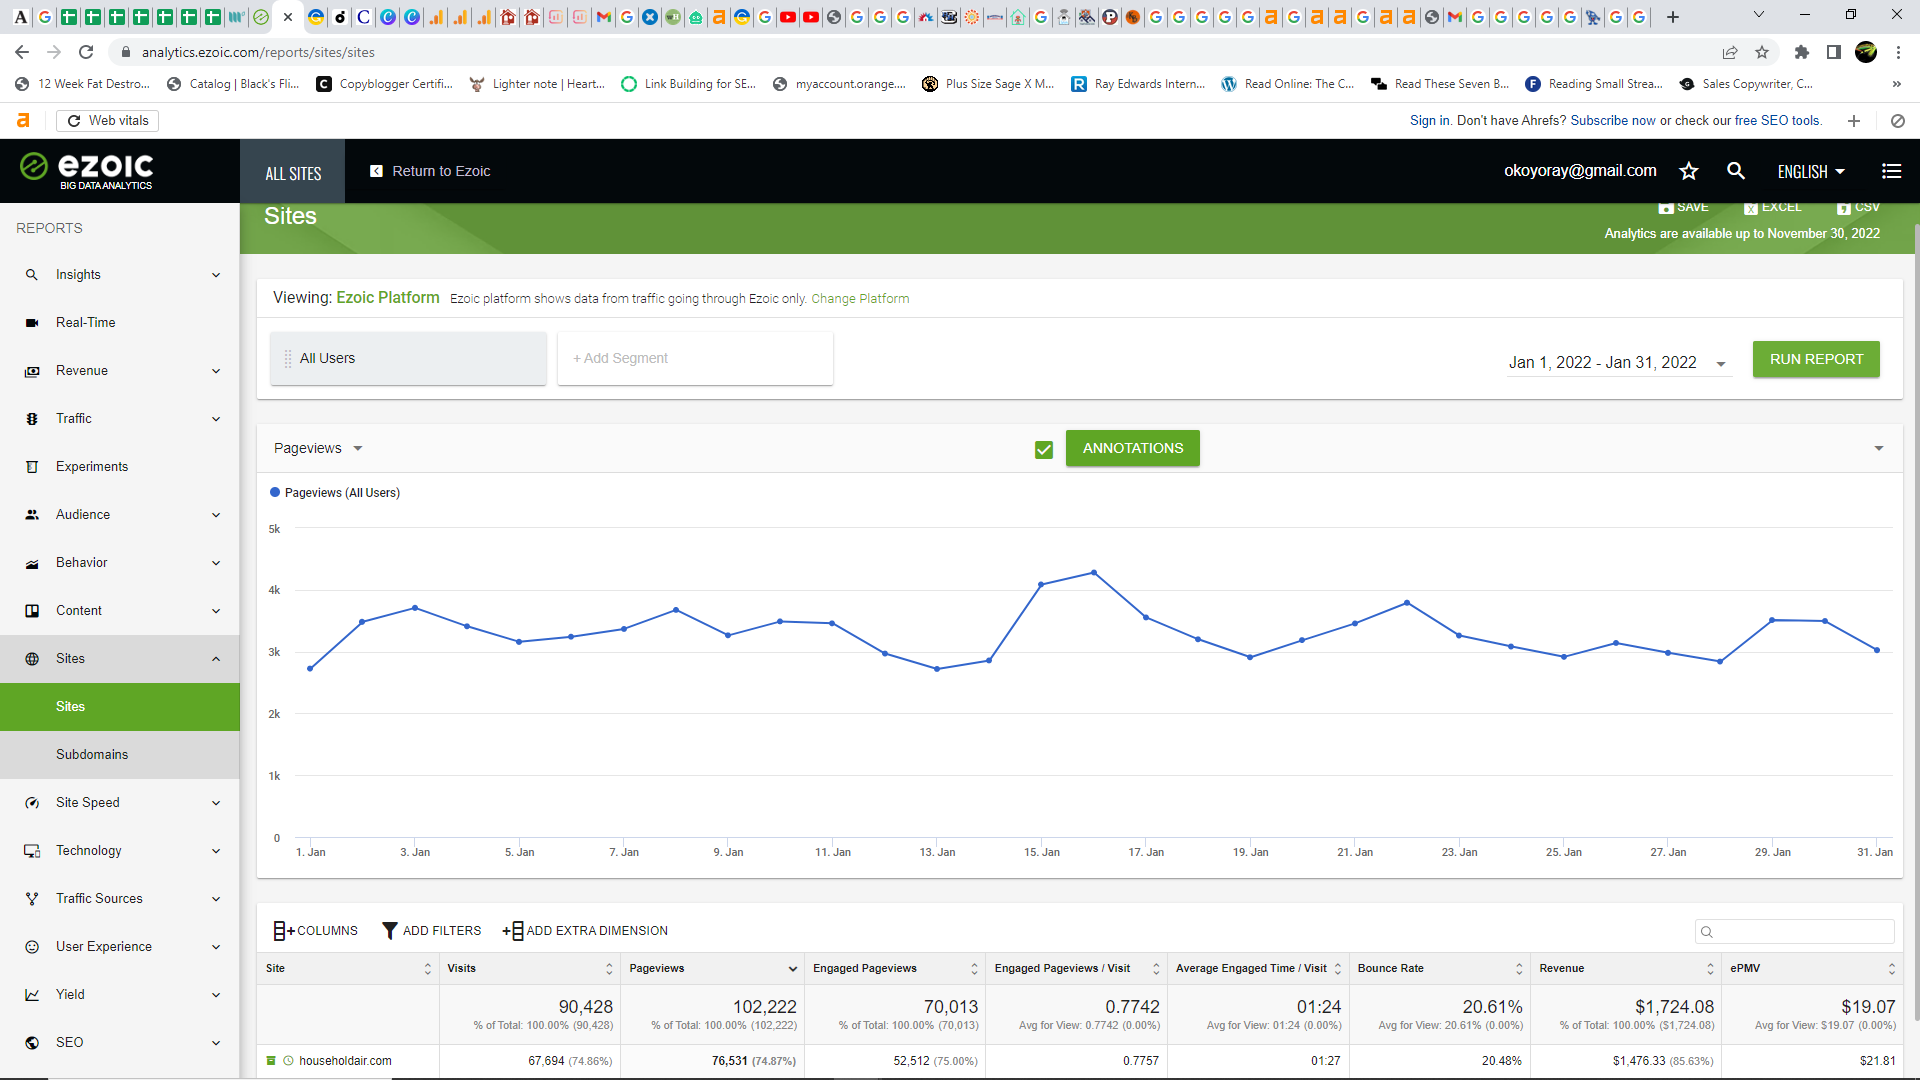Sort by Pageviews column arrow
Screen dimensions: 1920x1080
click(793, 969)
